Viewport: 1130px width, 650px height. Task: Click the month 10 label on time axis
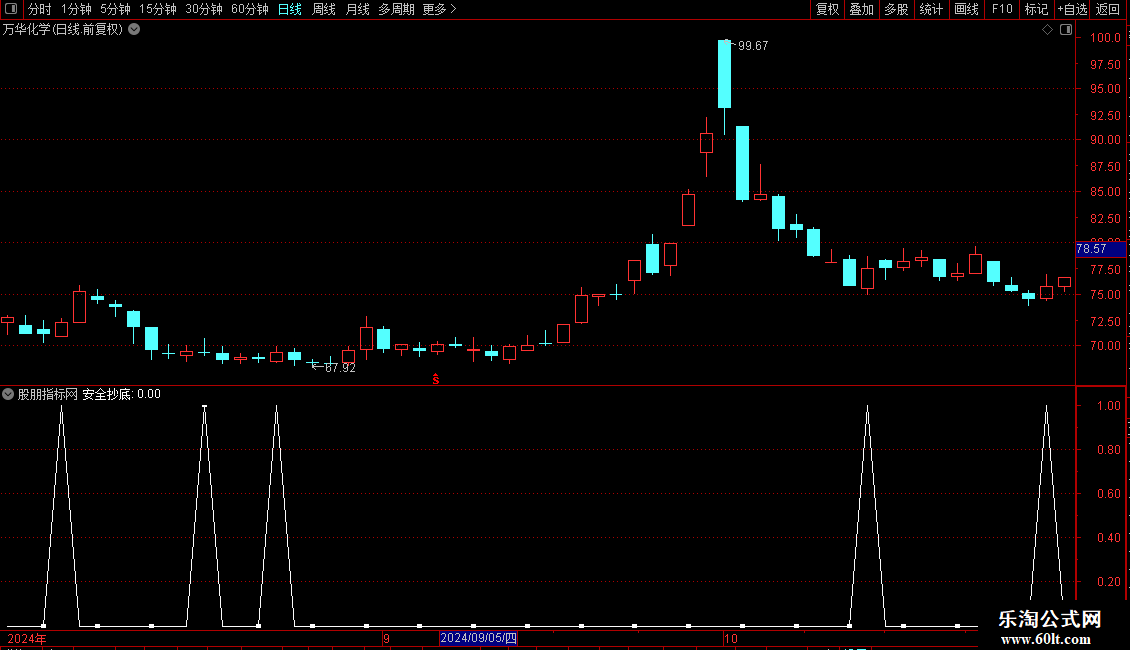pos(731,639)
